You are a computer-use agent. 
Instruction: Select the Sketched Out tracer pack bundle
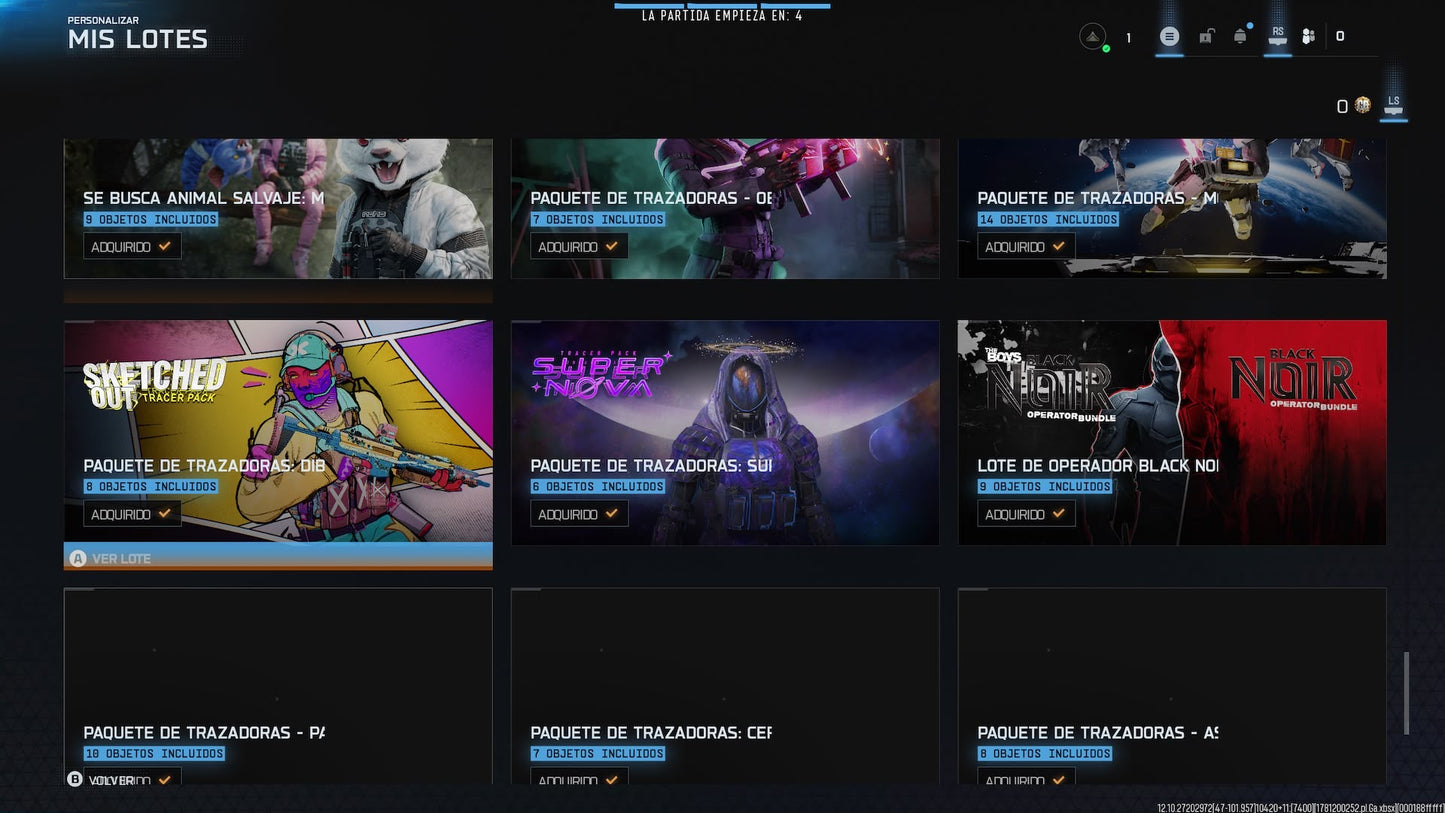point(278,432)
